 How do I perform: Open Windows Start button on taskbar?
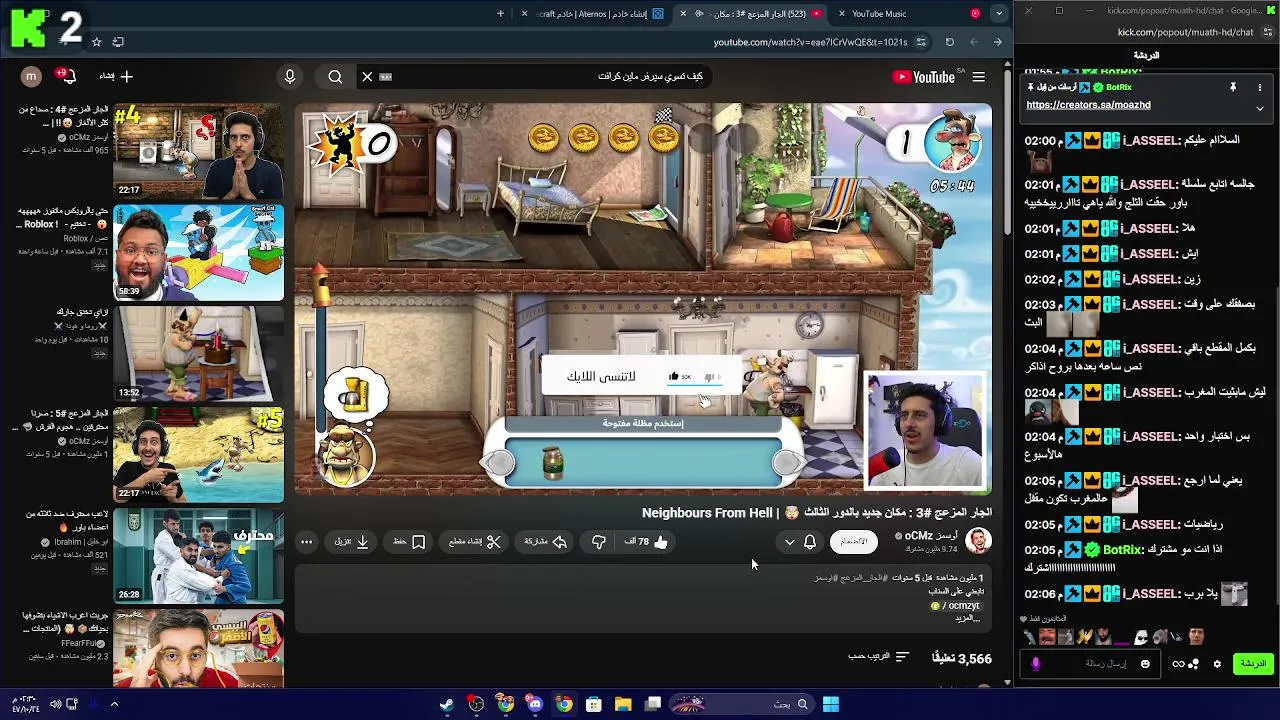tap(831, 704)
